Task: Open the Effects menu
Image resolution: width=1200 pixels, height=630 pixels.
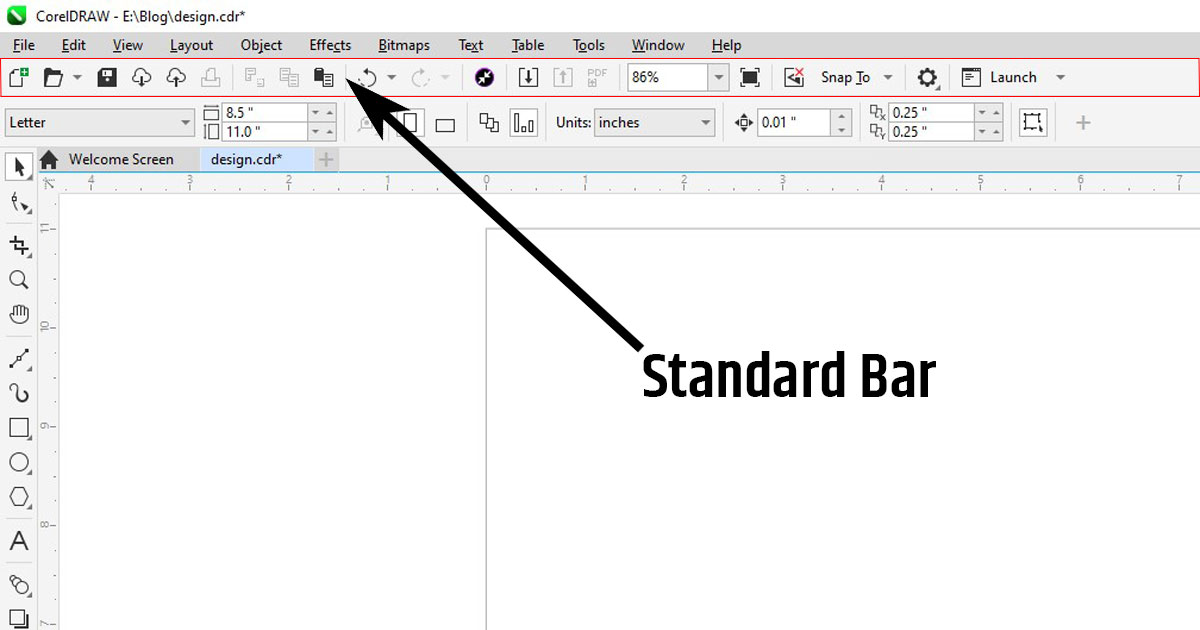Action: [x=330, y=45]
